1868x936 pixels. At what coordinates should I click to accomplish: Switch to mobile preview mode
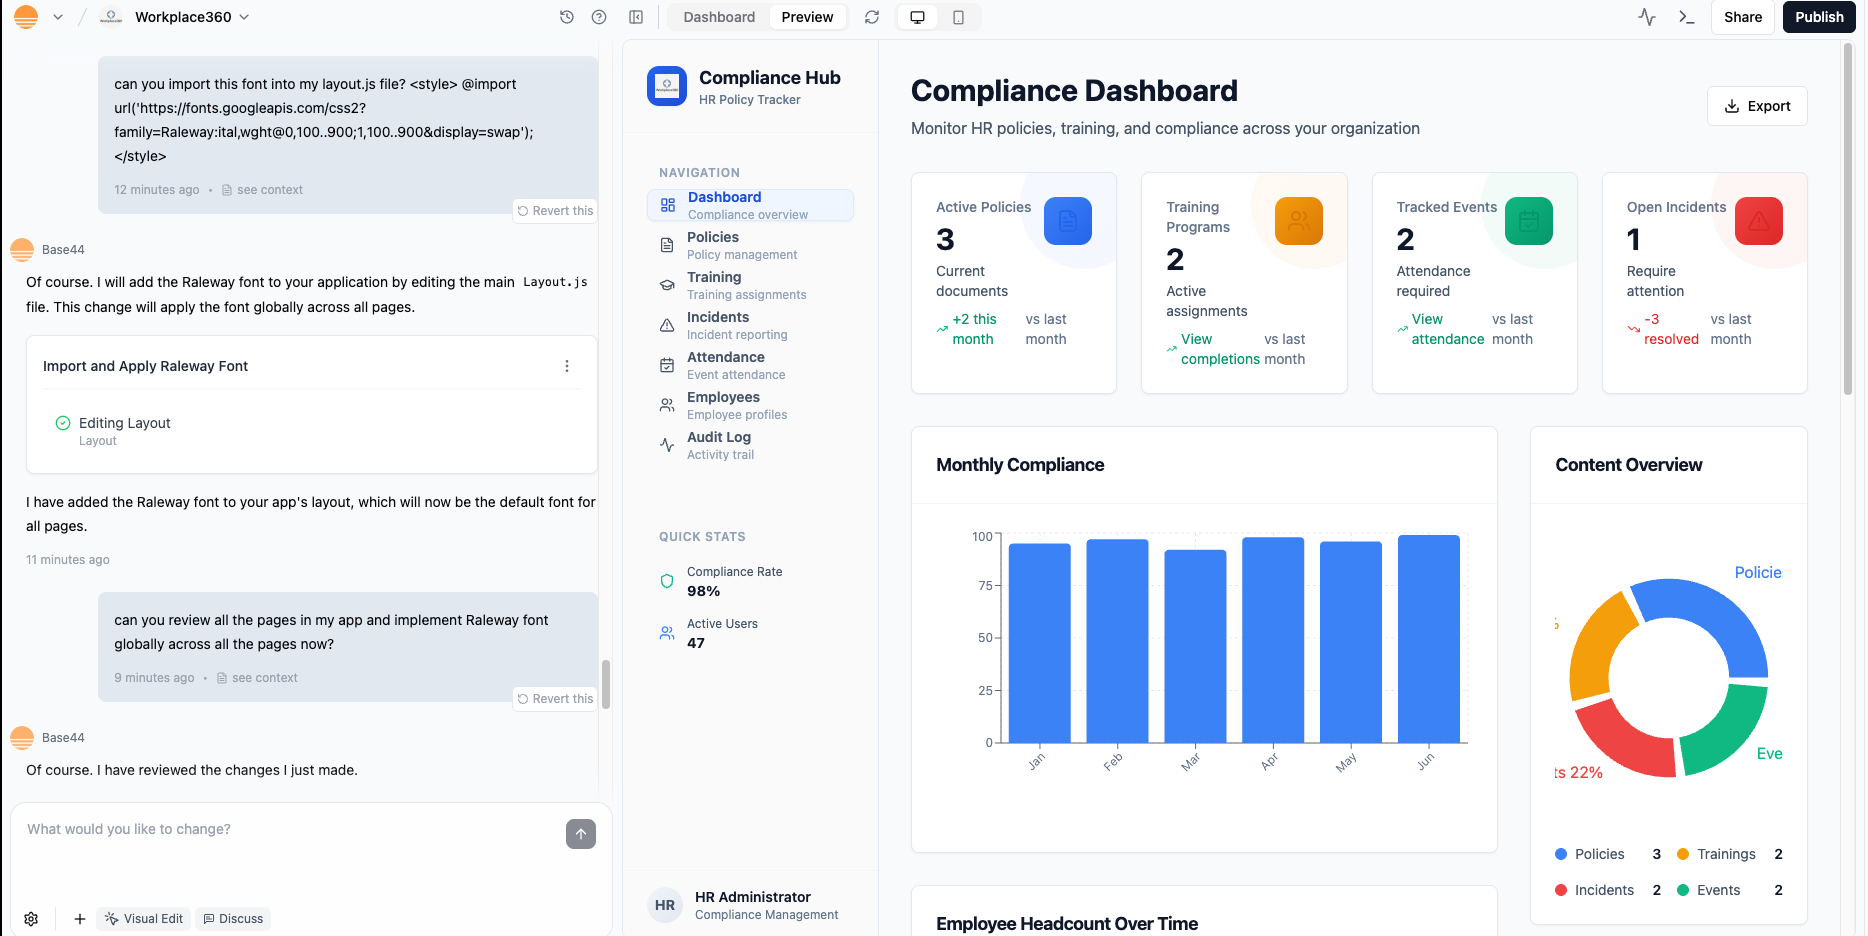[958, 17]
